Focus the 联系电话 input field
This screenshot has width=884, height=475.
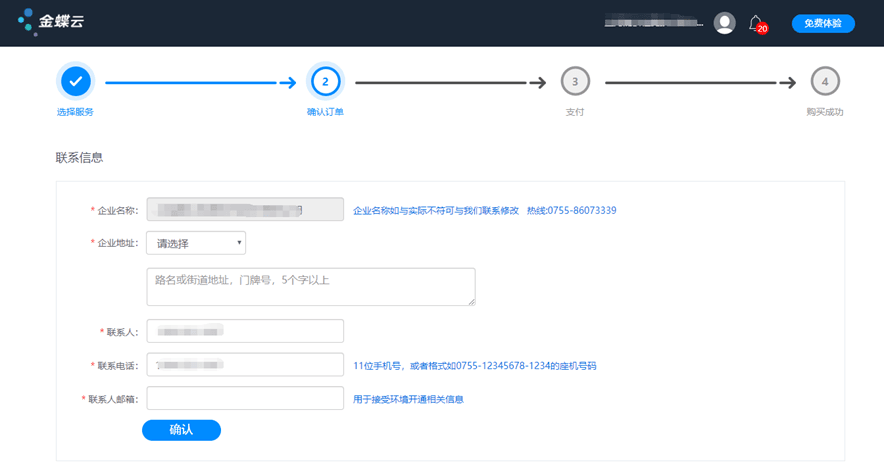(x=245, y=365)
